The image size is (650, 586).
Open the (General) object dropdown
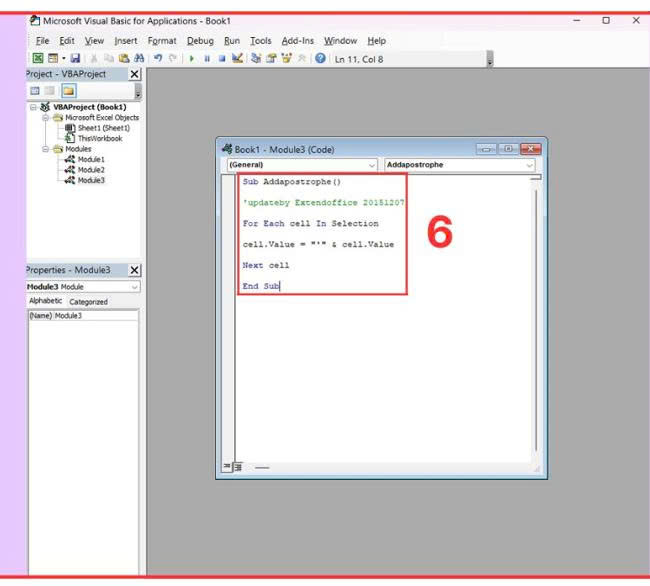pos(301,165)
